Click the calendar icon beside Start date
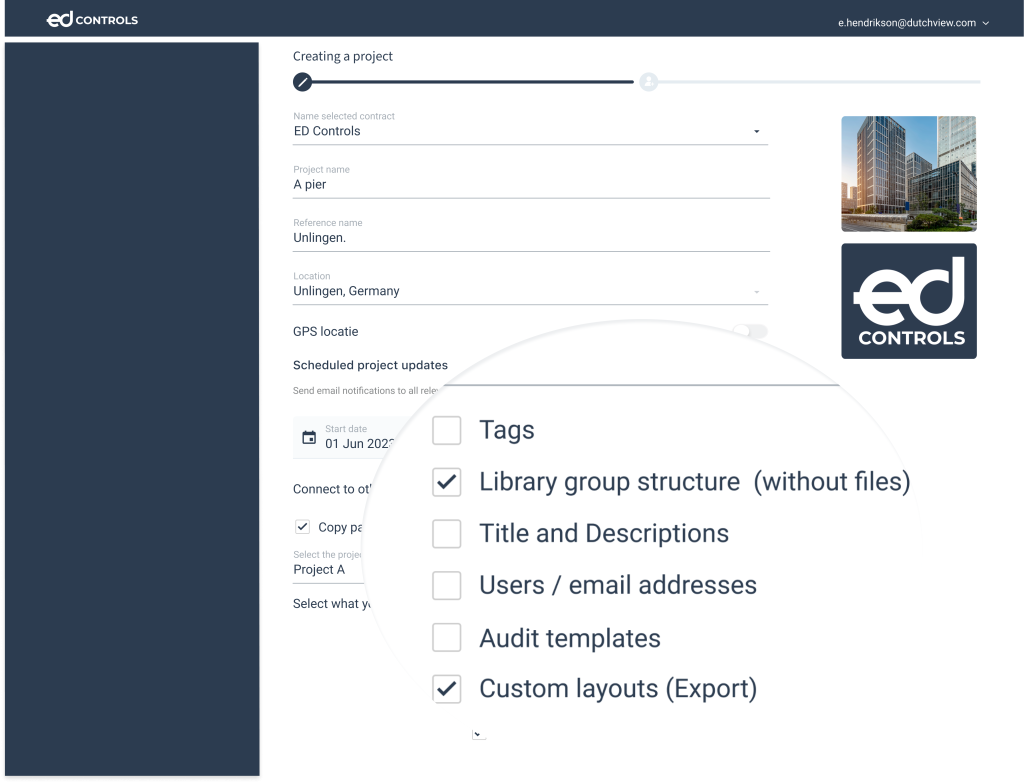 pyautogui.click(x=309, y=438)
